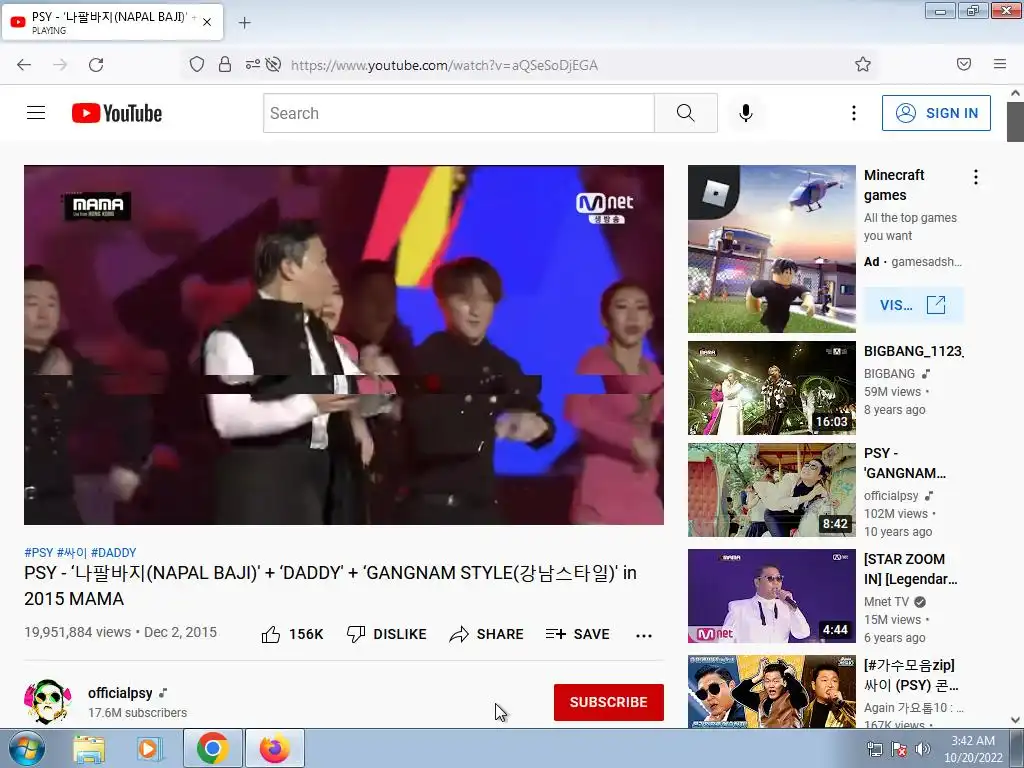Open the #DADDY hashtag link
1024x768 pixels.
[114, 552]
